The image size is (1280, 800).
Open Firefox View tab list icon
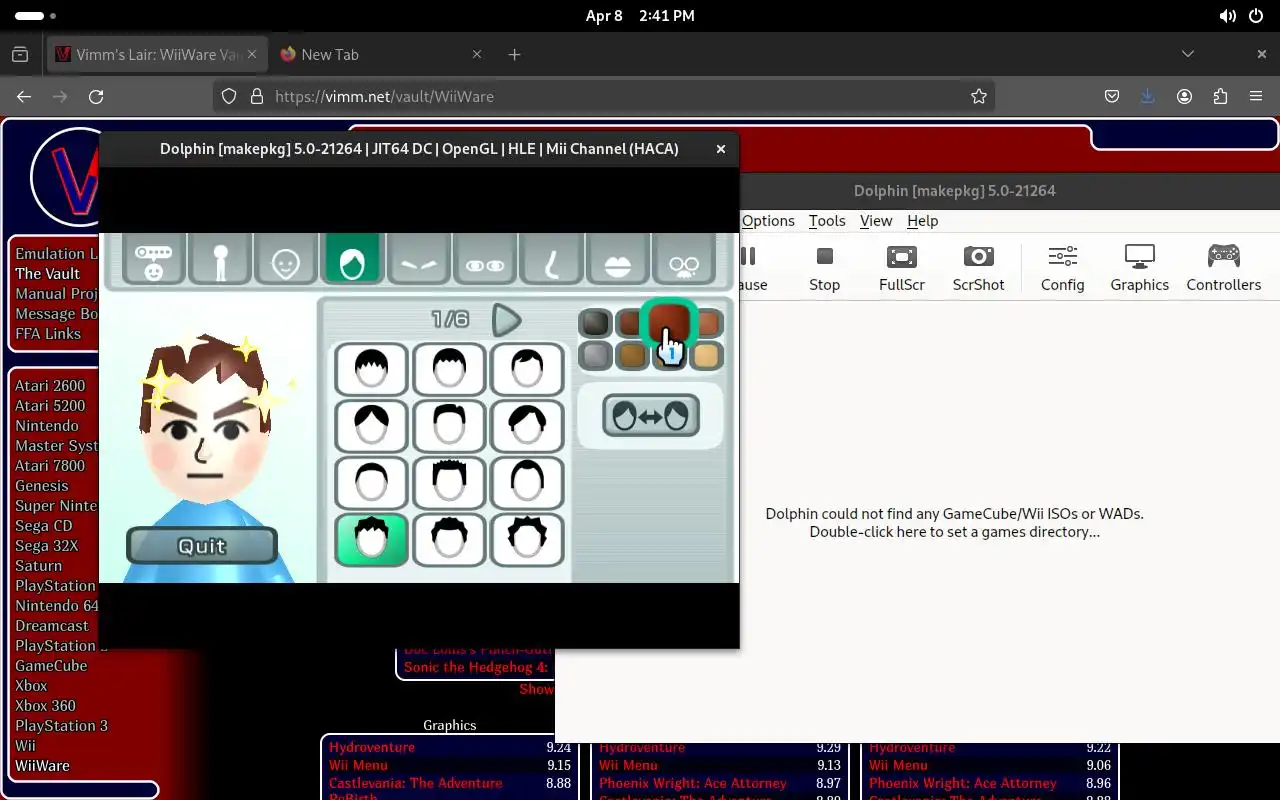click(x=20, y=54)
